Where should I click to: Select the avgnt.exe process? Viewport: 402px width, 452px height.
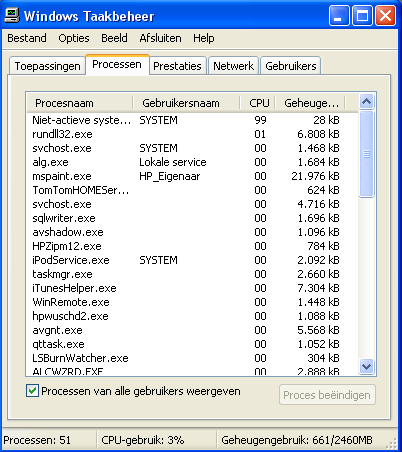(x=192, y=330)
